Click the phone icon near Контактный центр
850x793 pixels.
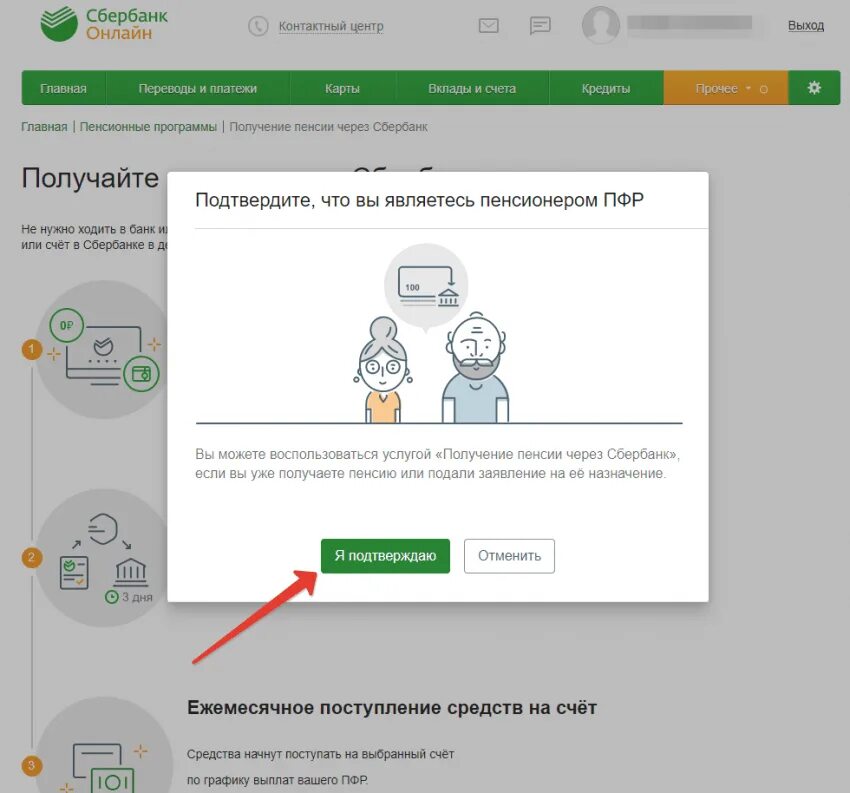click(258, 26)
